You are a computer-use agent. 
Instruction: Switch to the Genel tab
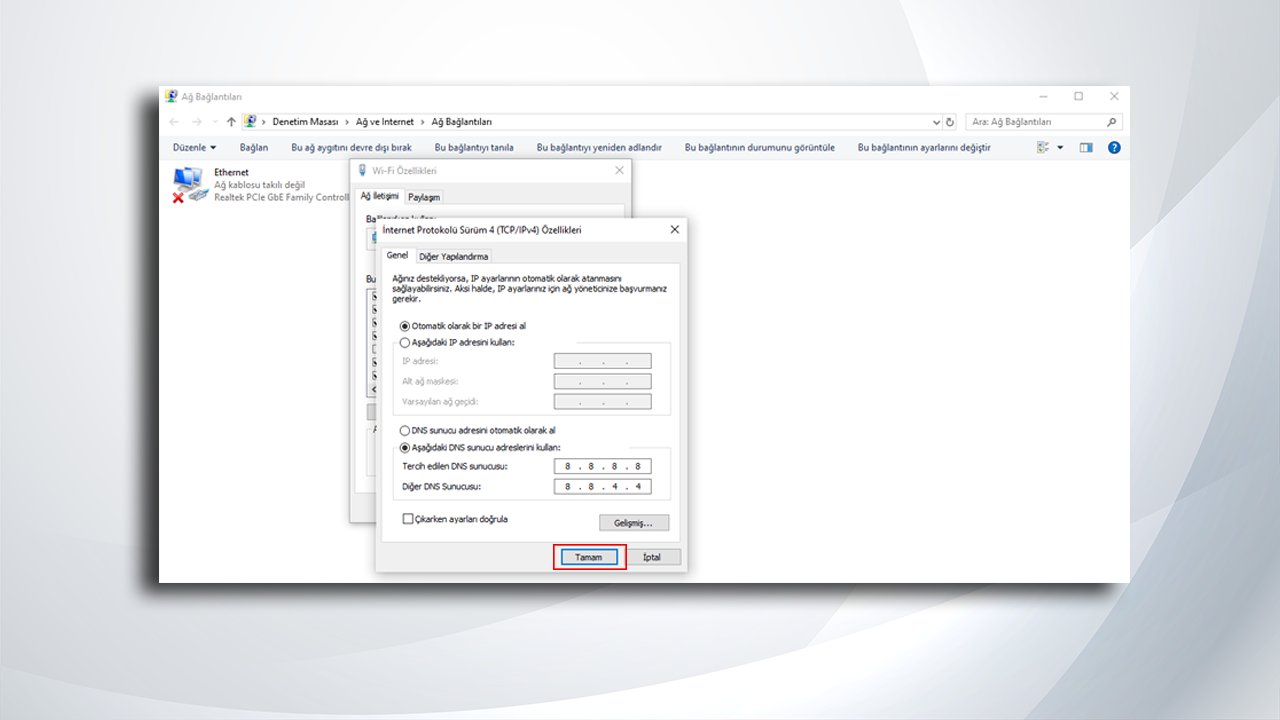[397, 256]
